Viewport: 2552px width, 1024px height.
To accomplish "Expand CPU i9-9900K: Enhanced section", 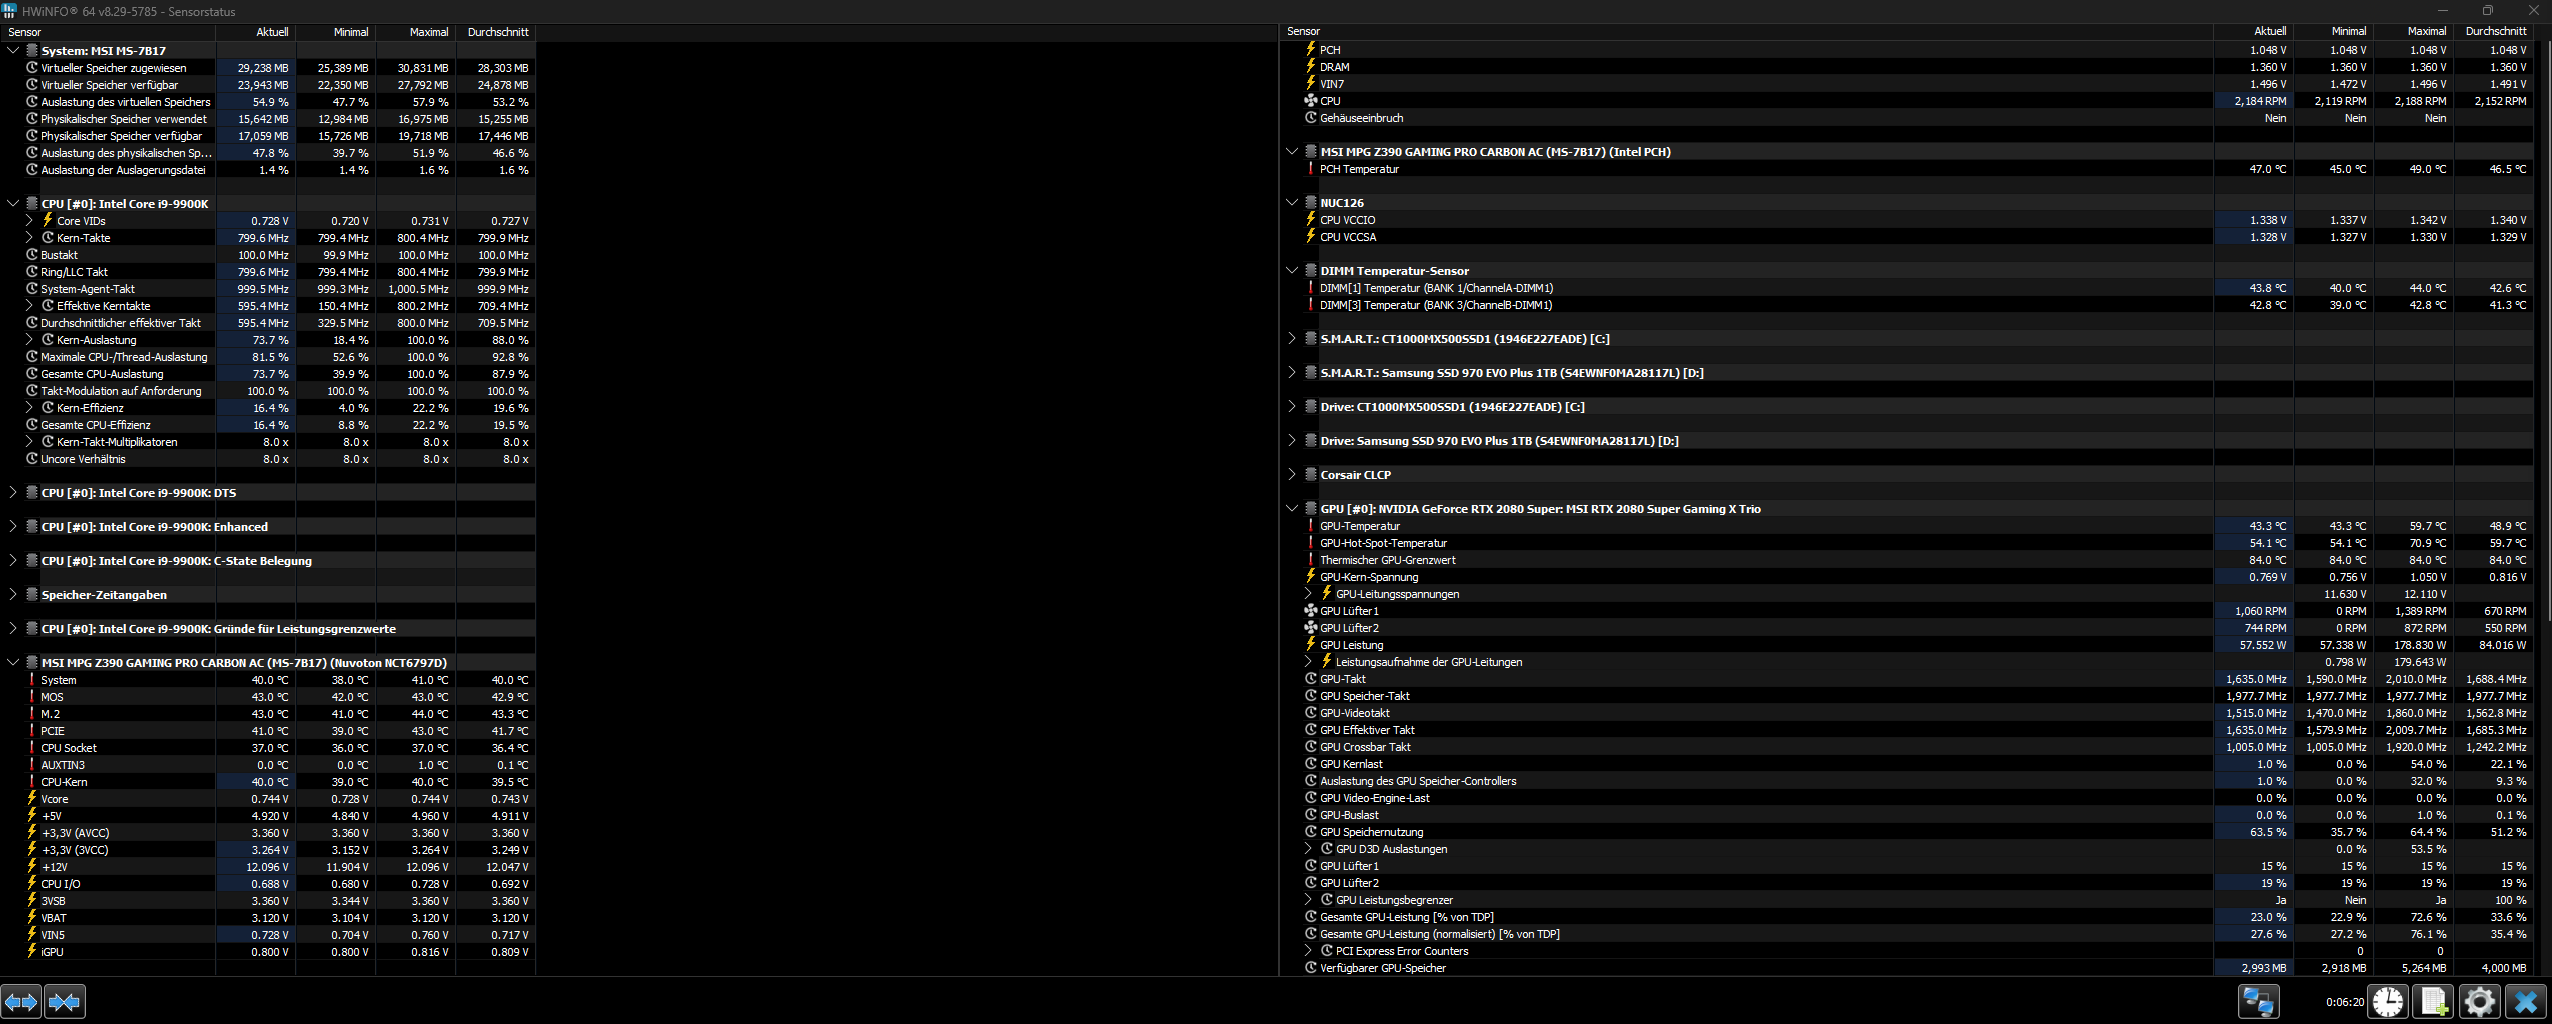I will pos(13,526).
